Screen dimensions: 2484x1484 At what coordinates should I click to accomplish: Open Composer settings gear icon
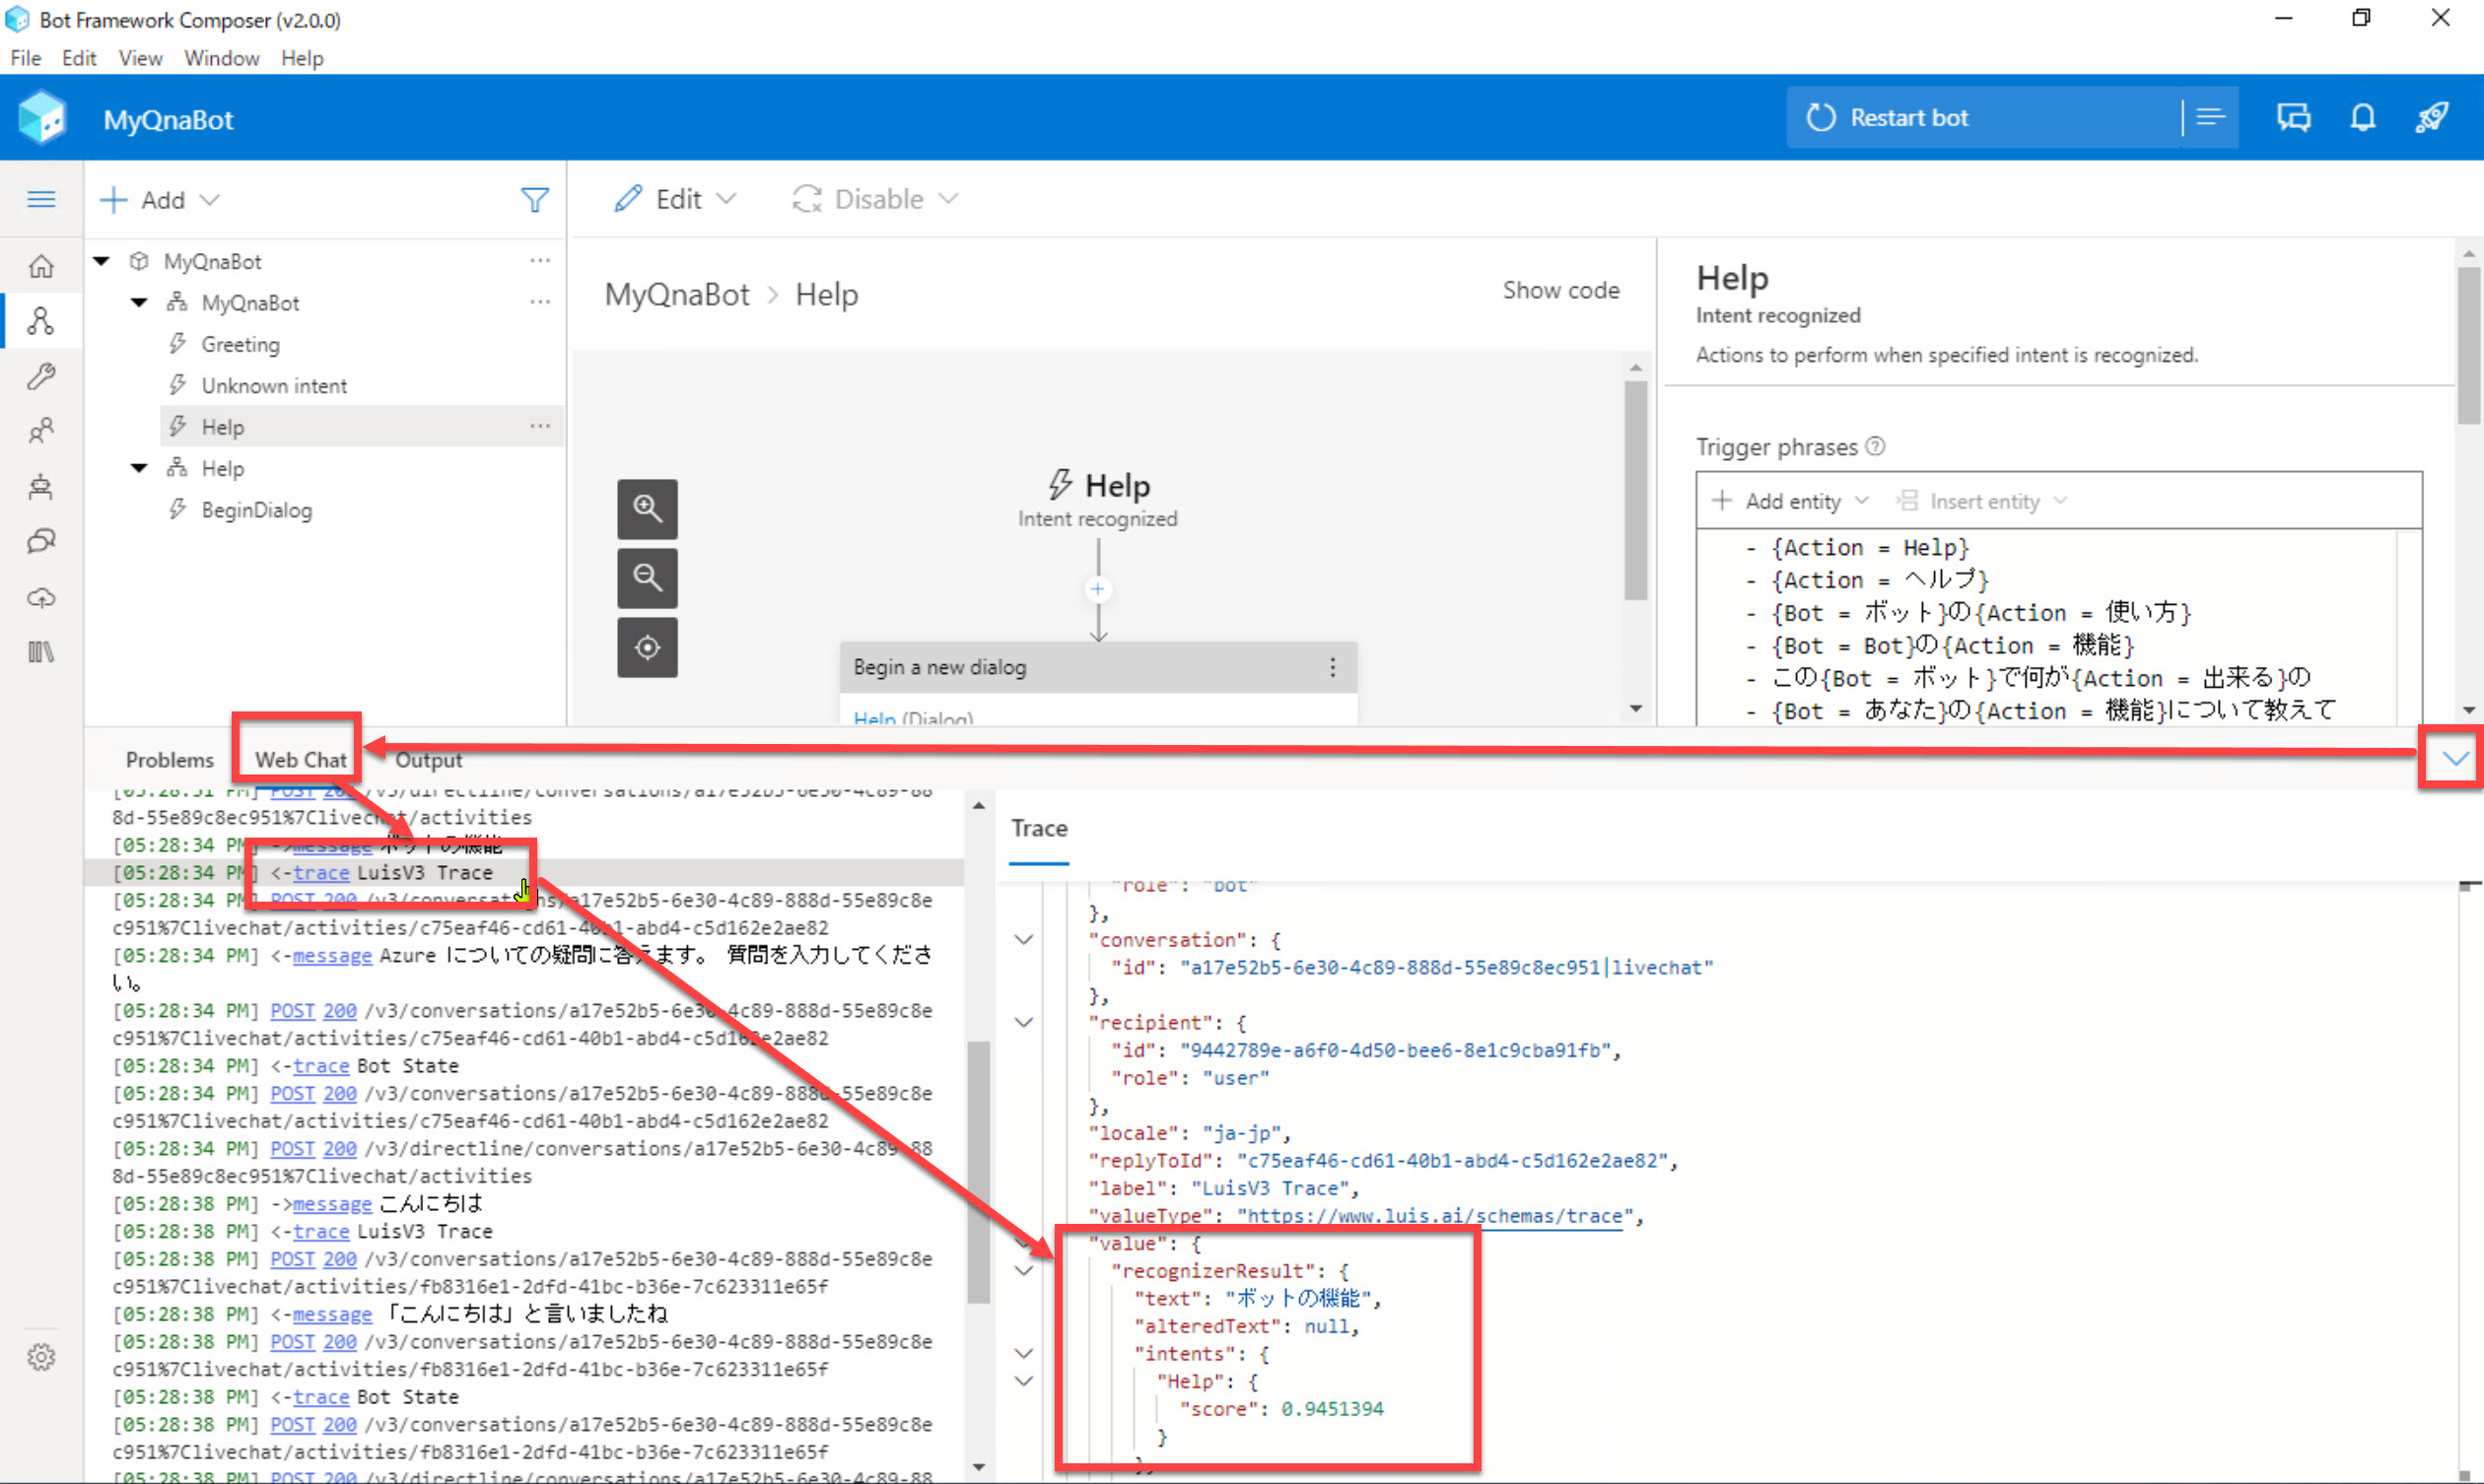pyautogui.click(x=41, y=1357)
